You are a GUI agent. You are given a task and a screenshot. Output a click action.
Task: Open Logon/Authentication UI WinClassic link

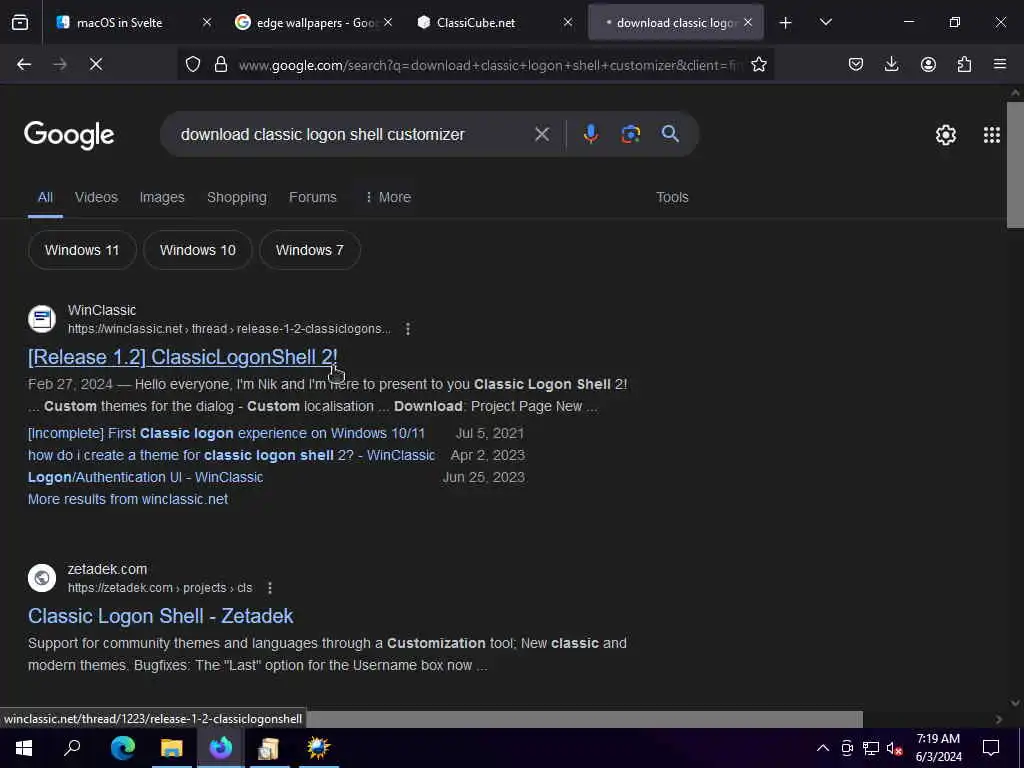coord(145,477)
